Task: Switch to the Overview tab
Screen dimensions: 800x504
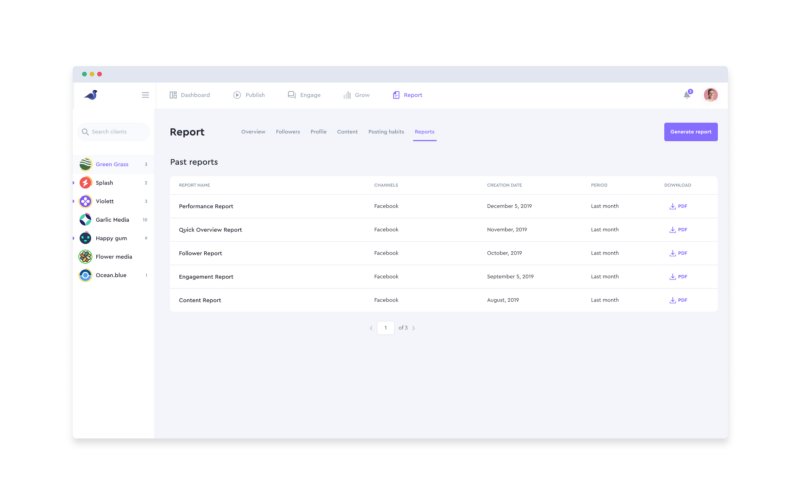Action: point(253,132)
